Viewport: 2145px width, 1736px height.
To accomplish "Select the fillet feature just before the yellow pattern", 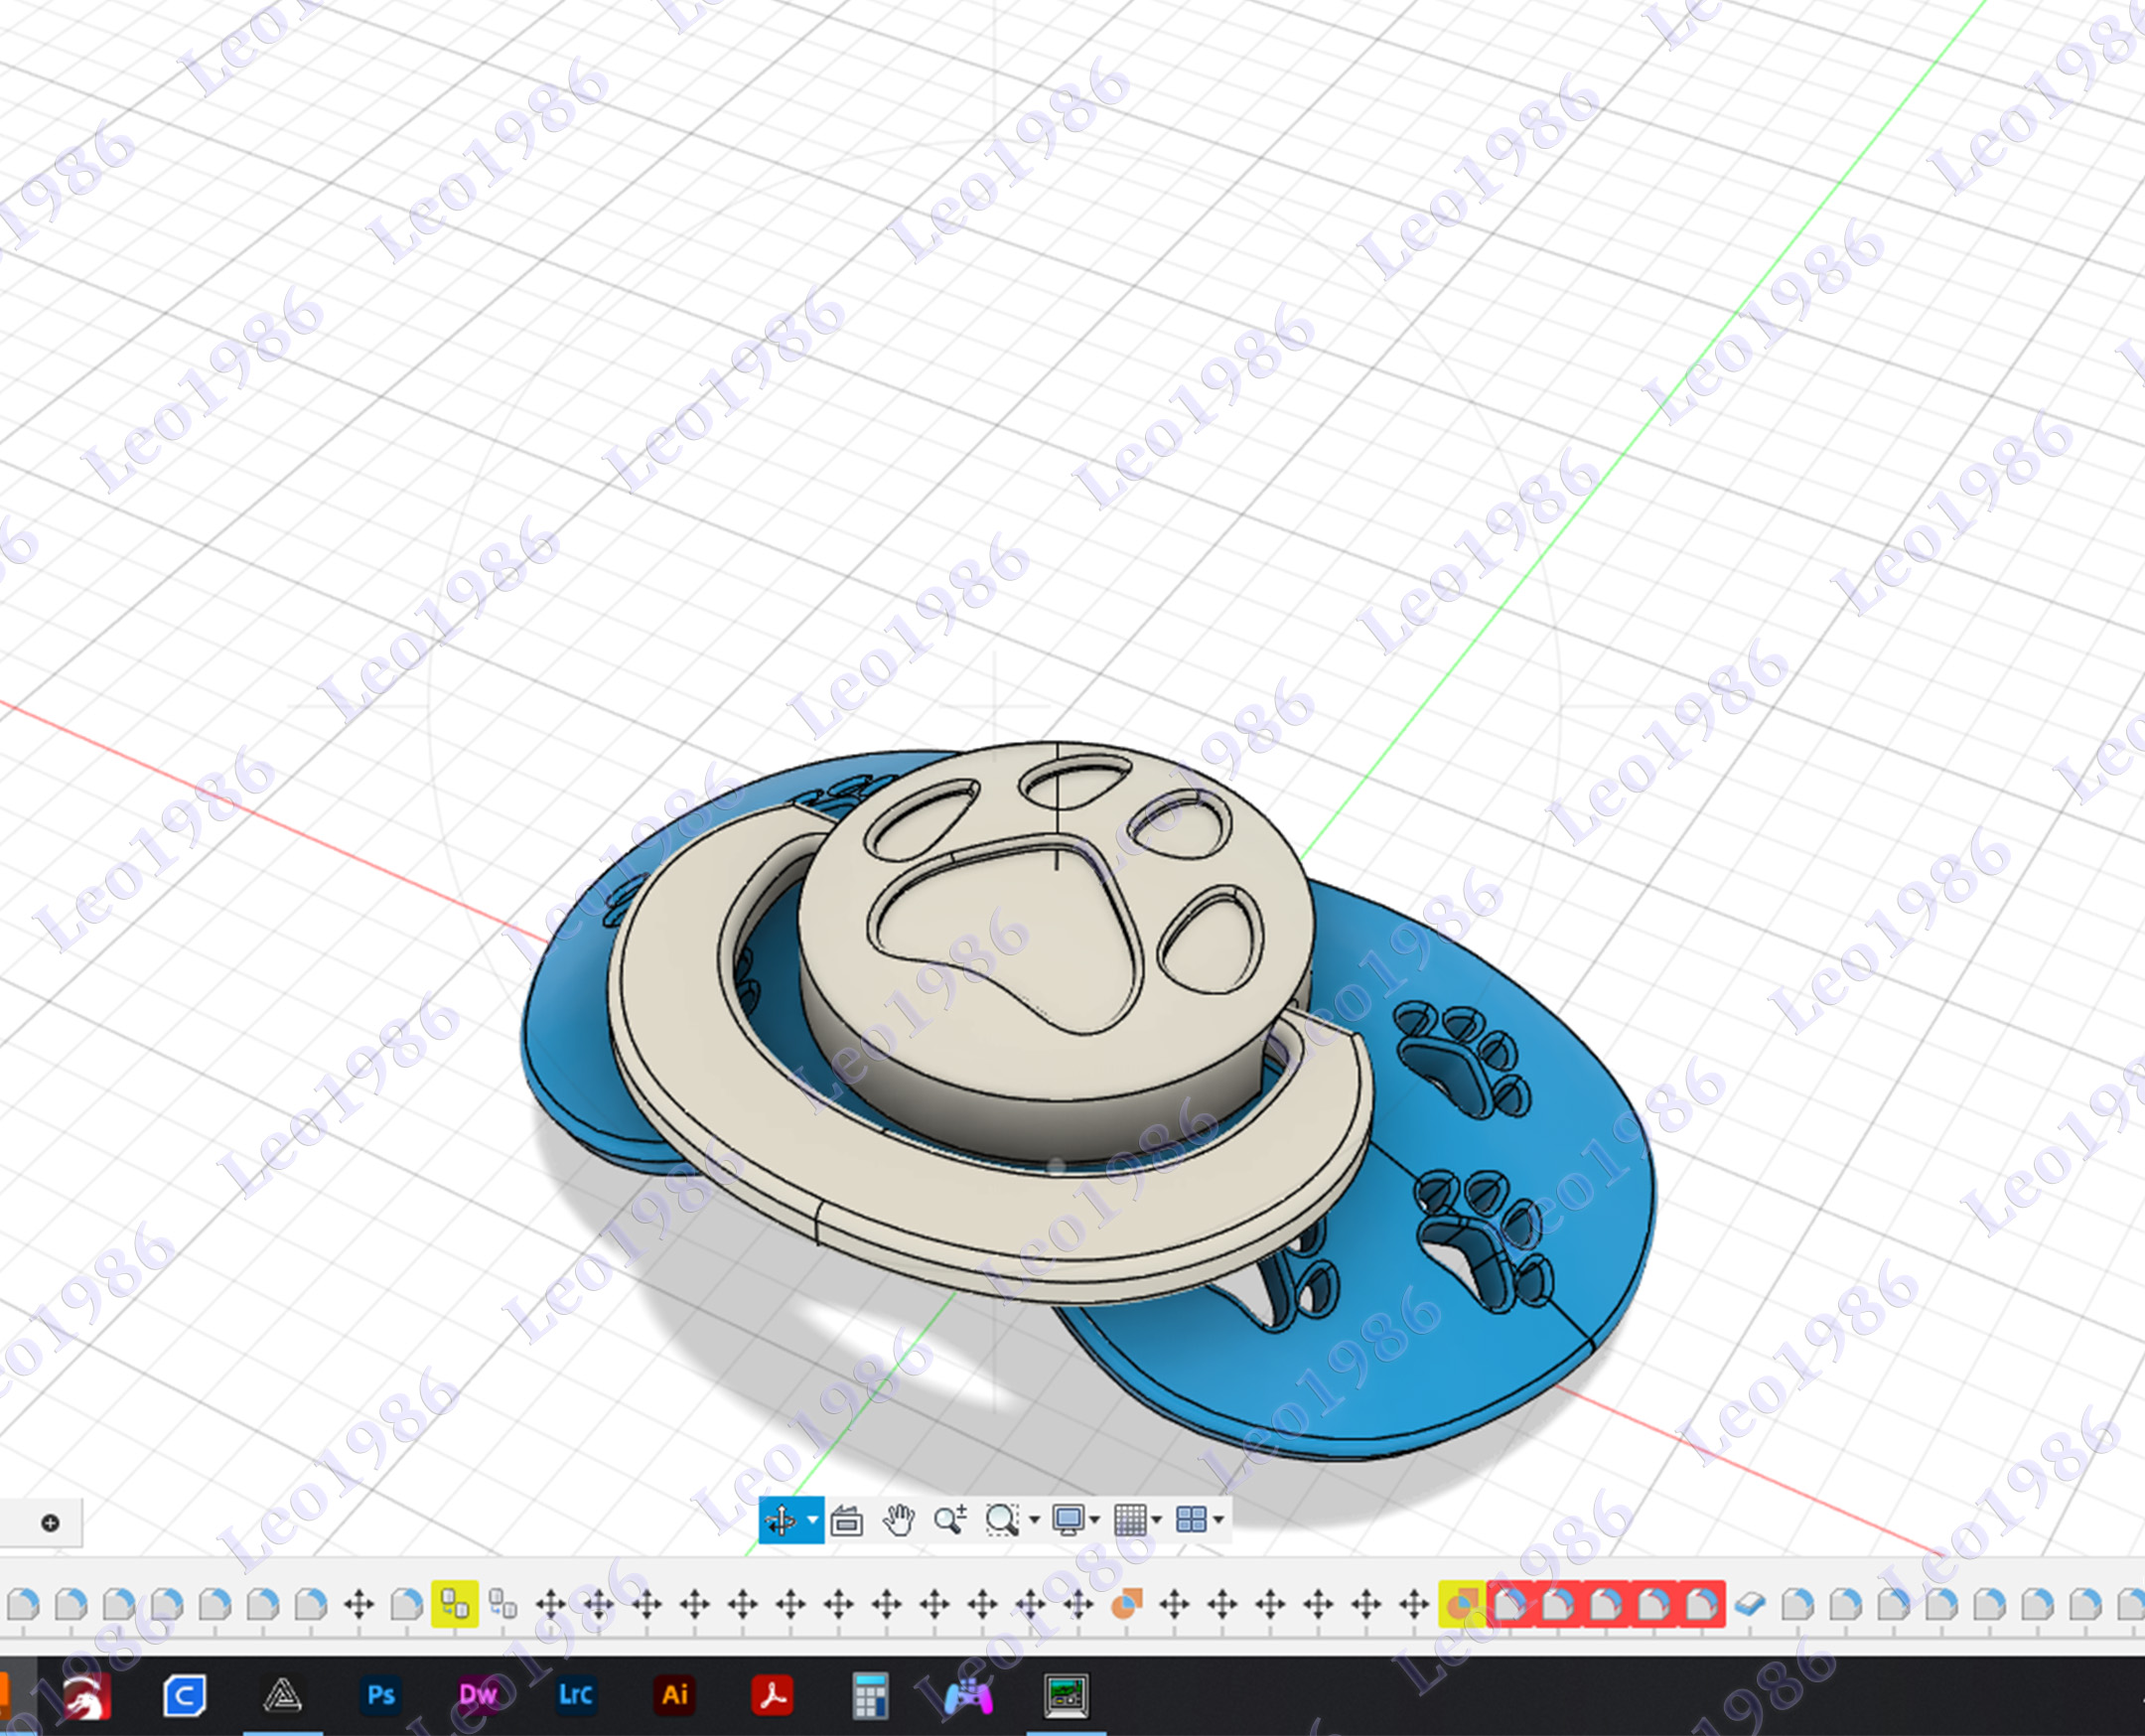I will click(x=407, y=1606).
